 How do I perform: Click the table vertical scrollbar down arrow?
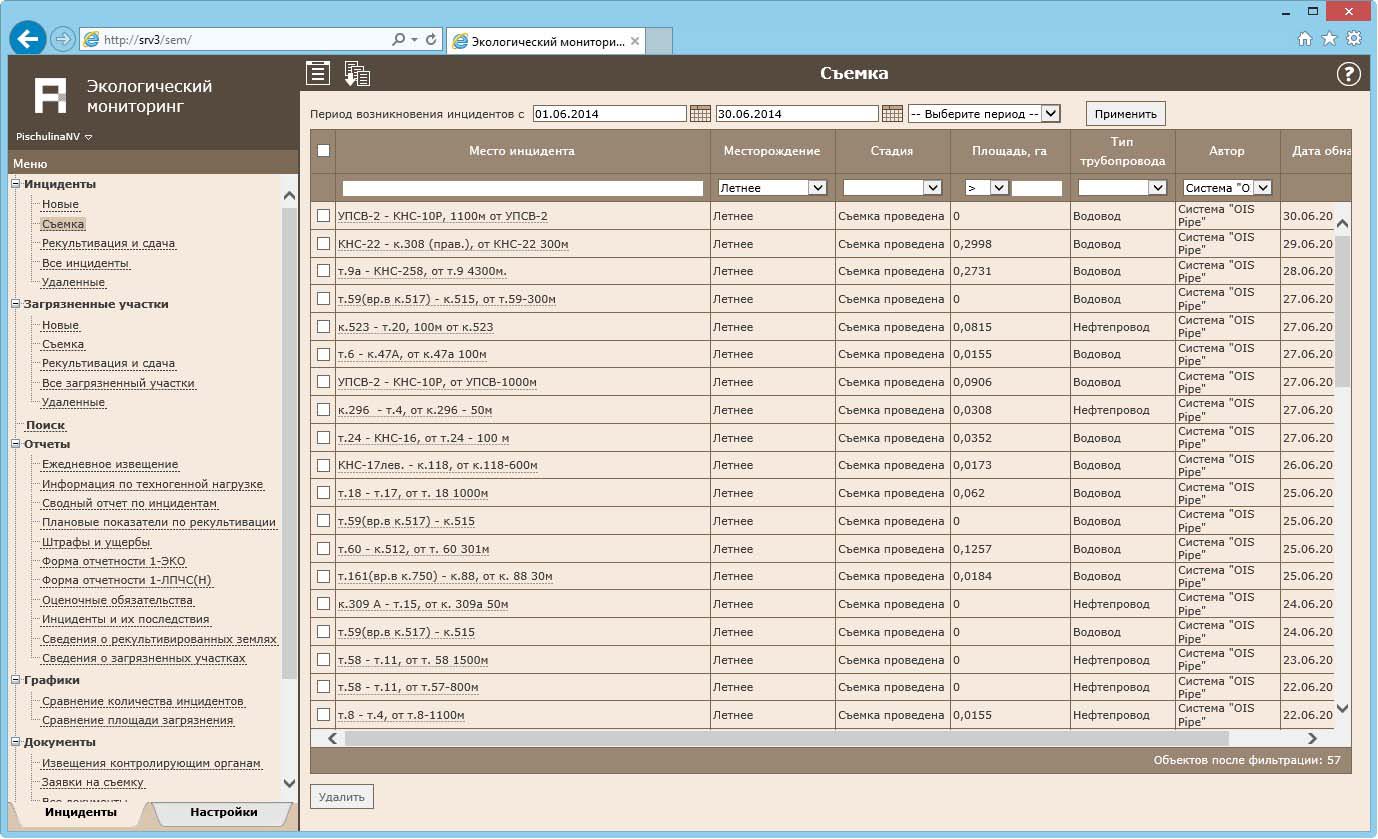(1342, 708)
